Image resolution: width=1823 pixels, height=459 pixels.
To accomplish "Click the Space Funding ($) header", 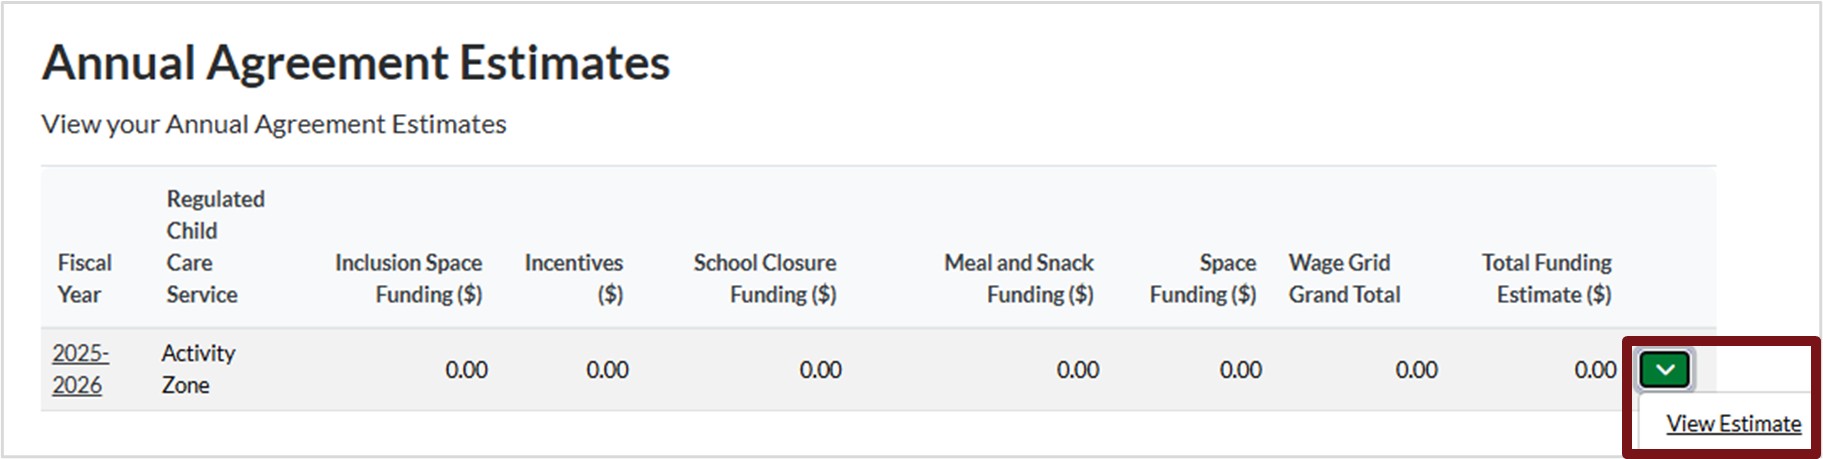I will [x=1203, y=278].
